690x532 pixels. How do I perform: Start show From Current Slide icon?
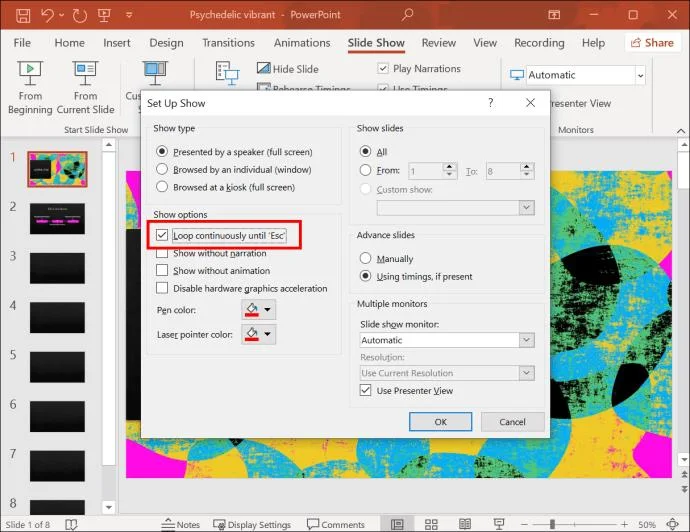click(x=85, y=73)
